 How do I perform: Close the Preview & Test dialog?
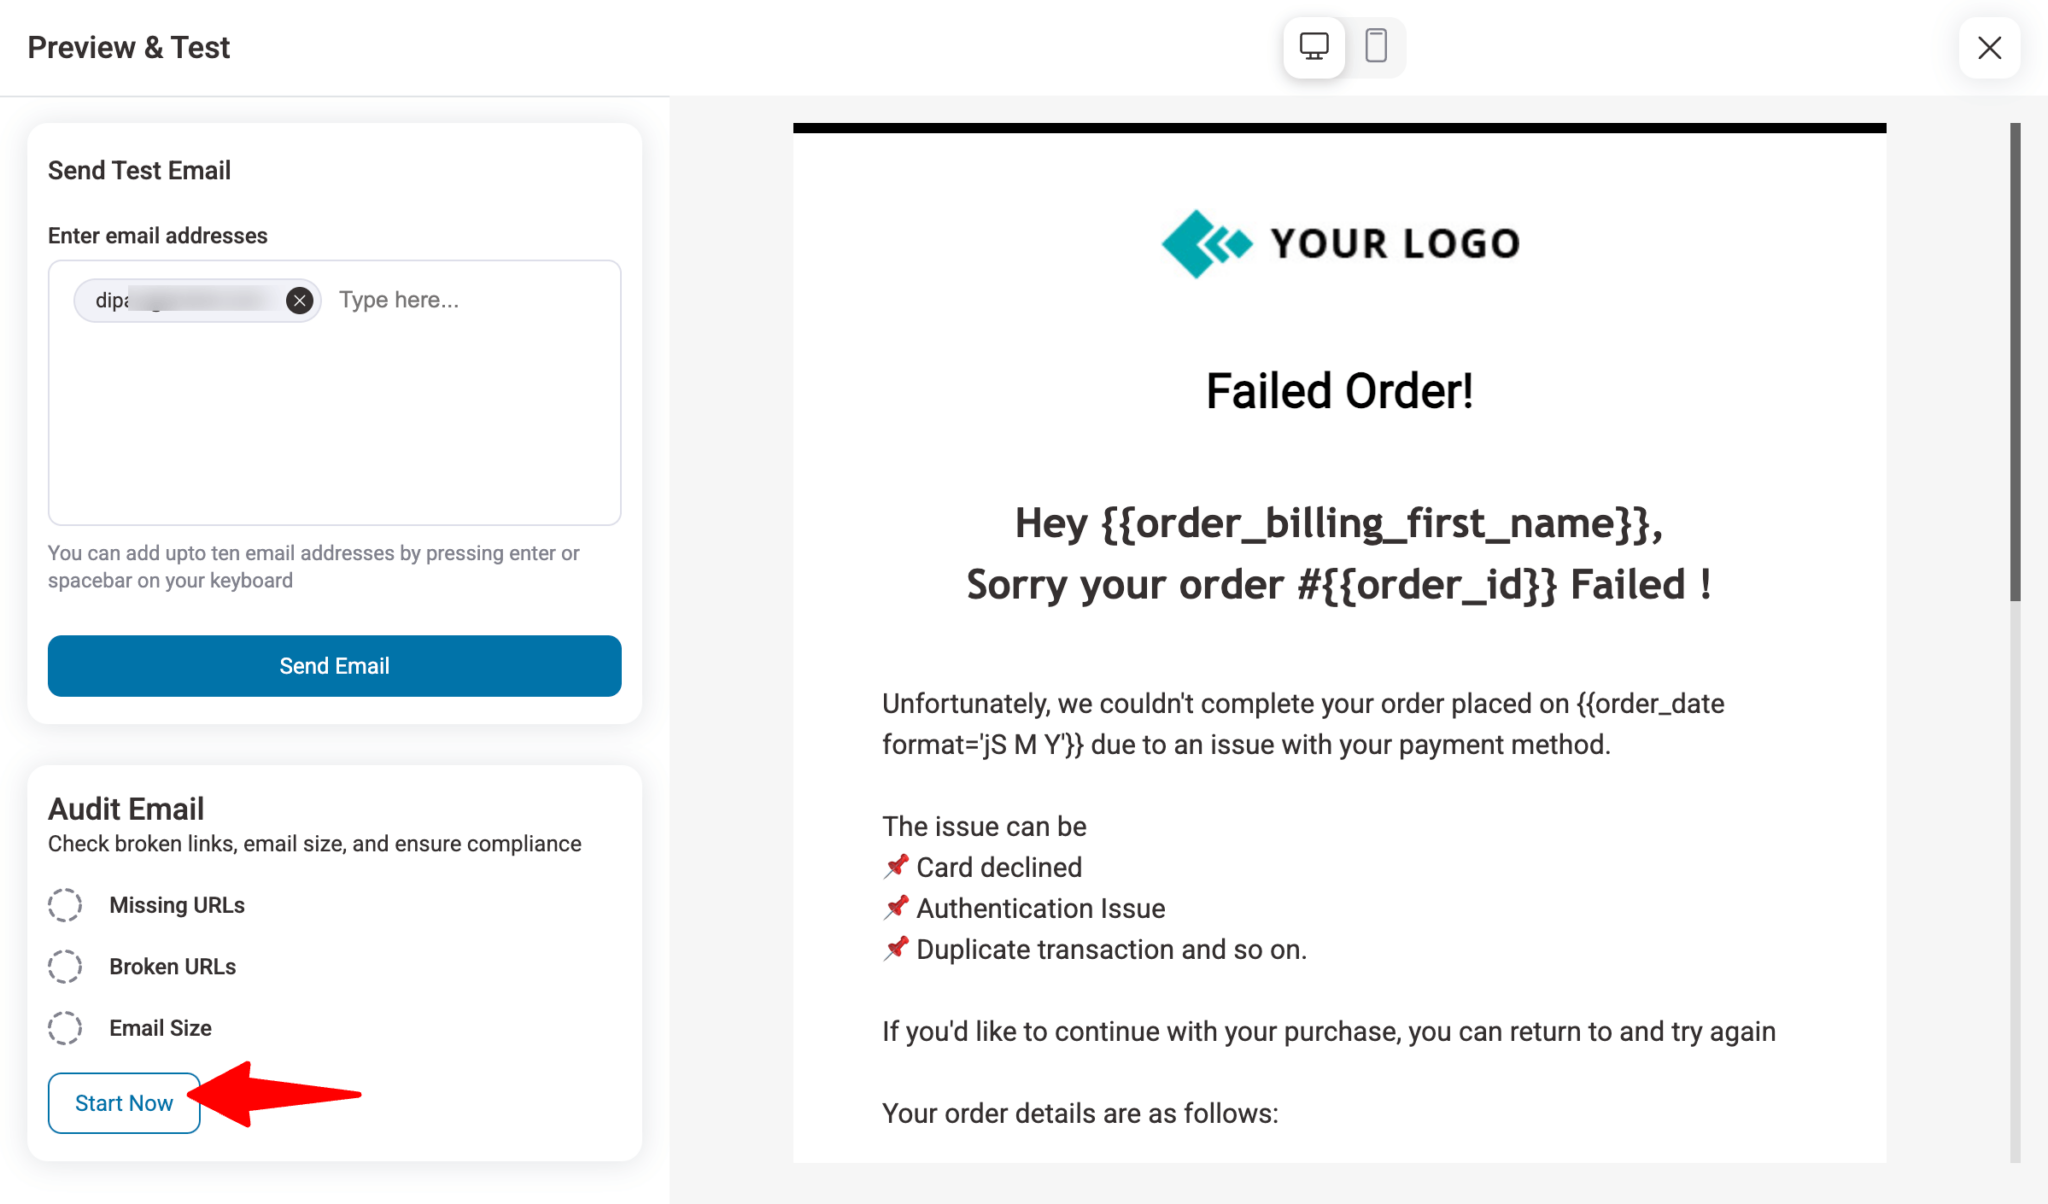click(1989, 47)
